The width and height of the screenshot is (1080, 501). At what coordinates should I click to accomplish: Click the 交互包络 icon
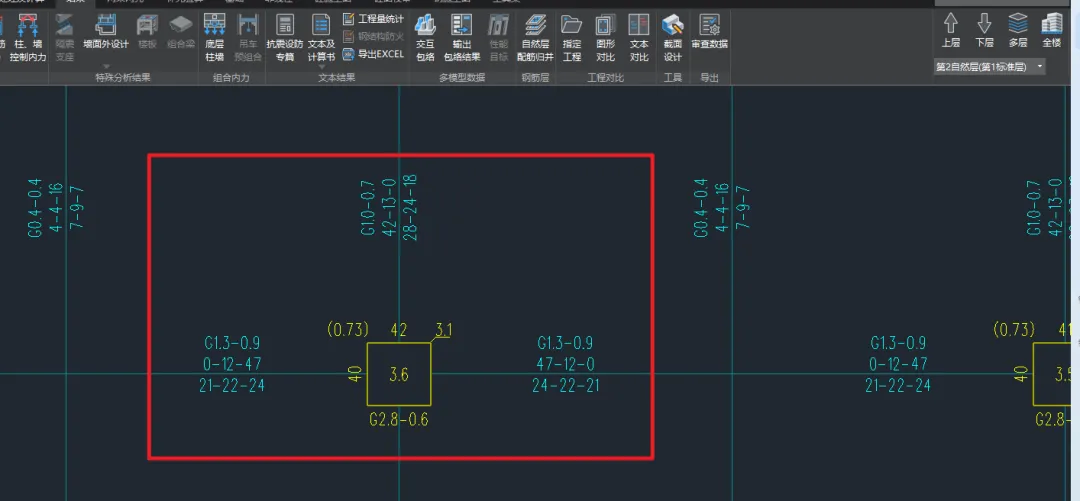tap(425, 38)
